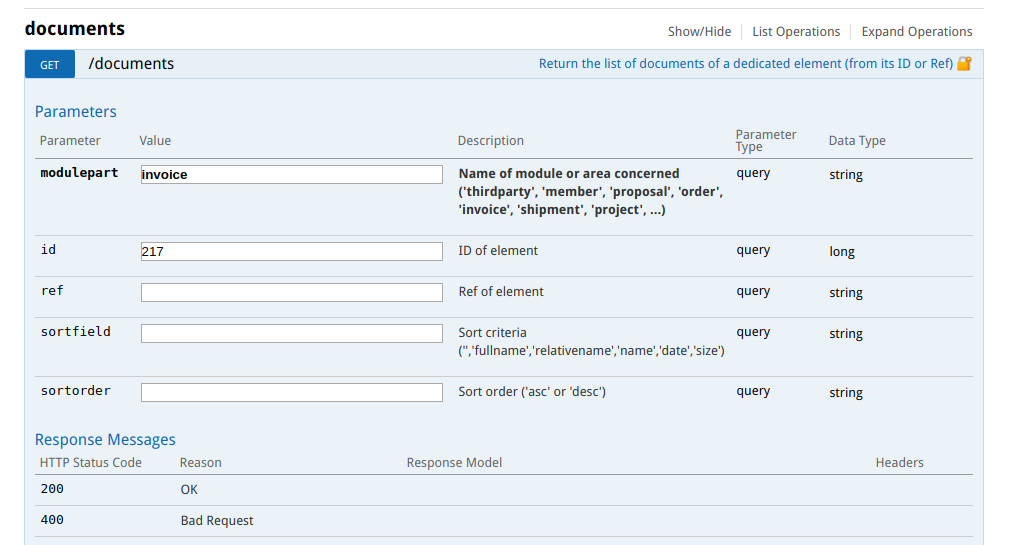Click the 'Description' column header
The image size is (1014, 545).
(491, 140)
